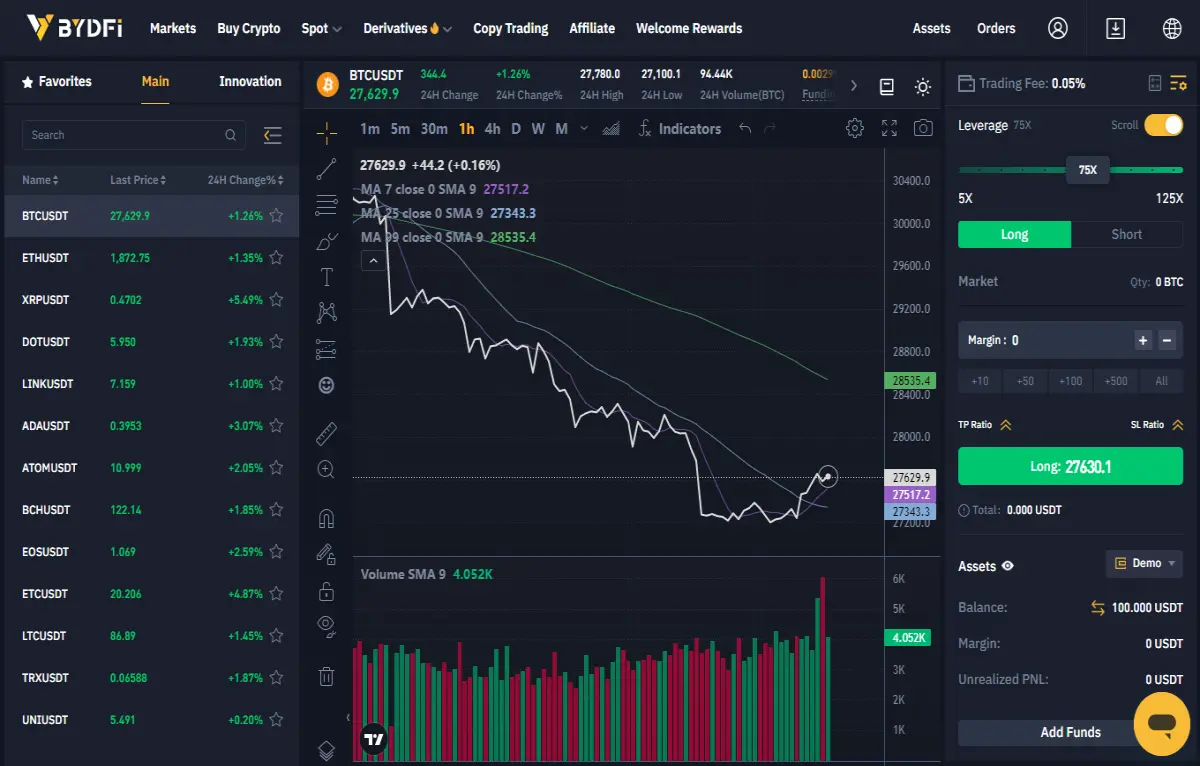Open the emoji icons tool

point(326,385)
